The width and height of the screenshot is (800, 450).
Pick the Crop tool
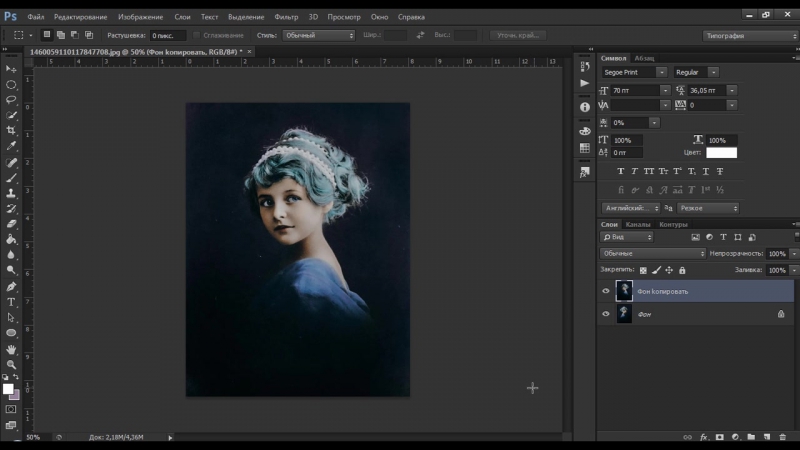click(11, 130)
